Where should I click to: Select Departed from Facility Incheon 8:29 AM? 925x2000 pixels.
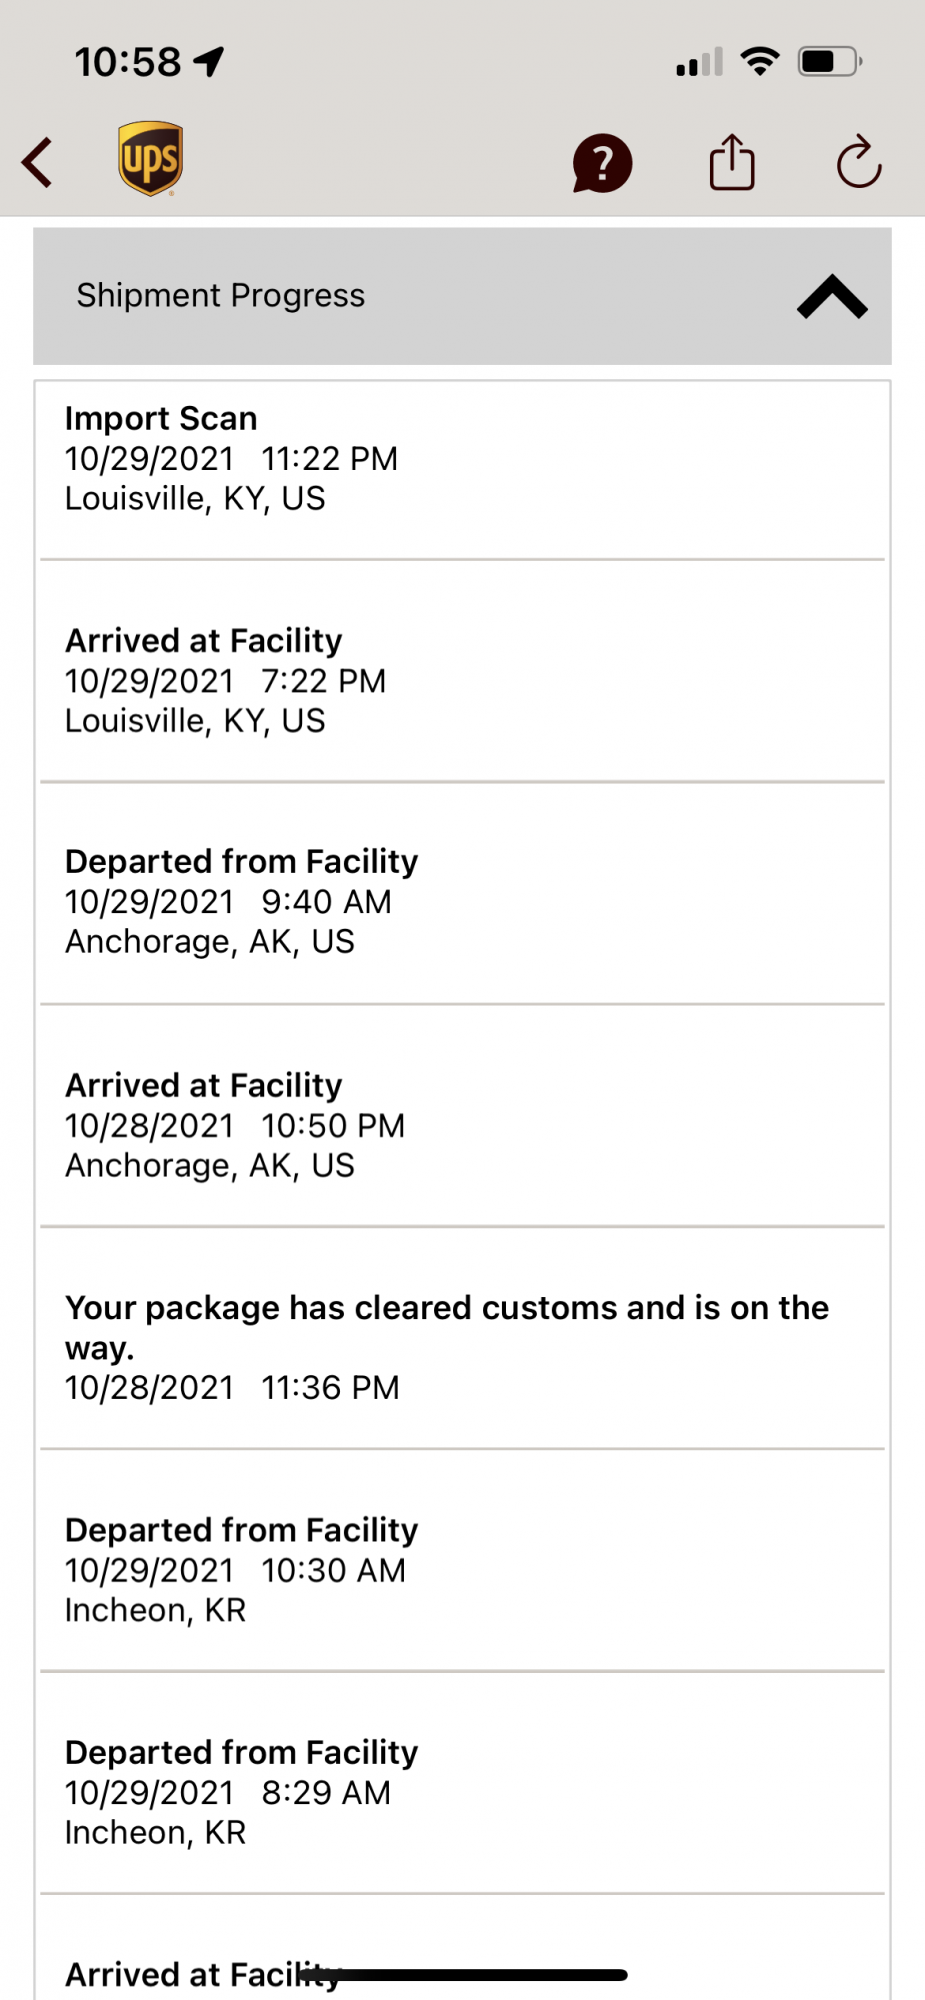(462, 1792)
